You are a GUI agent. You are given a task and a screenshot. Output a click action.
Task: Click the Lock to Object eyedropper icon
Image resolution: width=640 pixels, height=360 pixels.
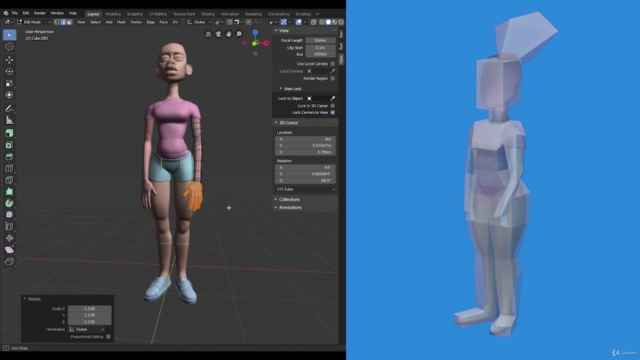(x=333, y=98)
